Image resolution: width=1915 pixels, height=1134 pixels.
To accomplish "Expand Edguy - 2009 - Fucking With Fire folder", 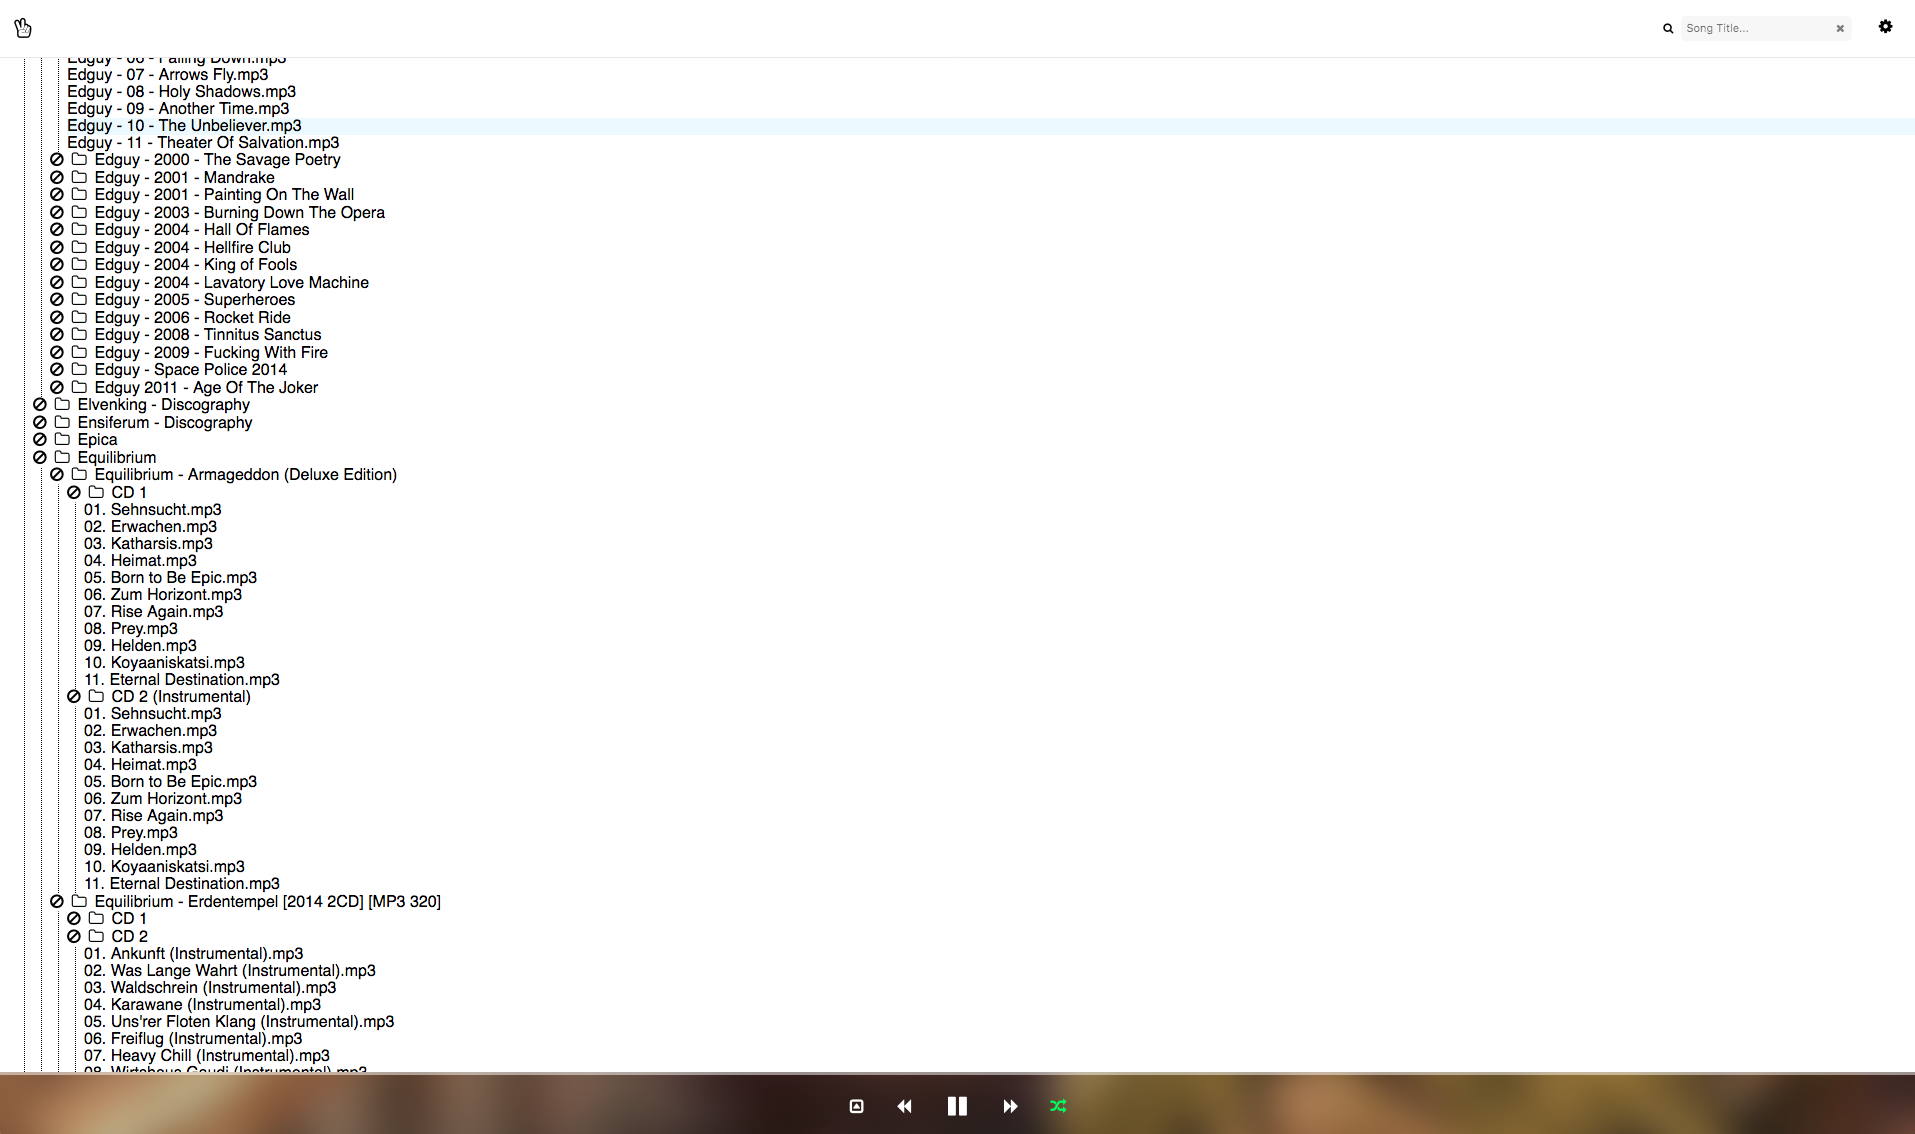I will 211,353.
